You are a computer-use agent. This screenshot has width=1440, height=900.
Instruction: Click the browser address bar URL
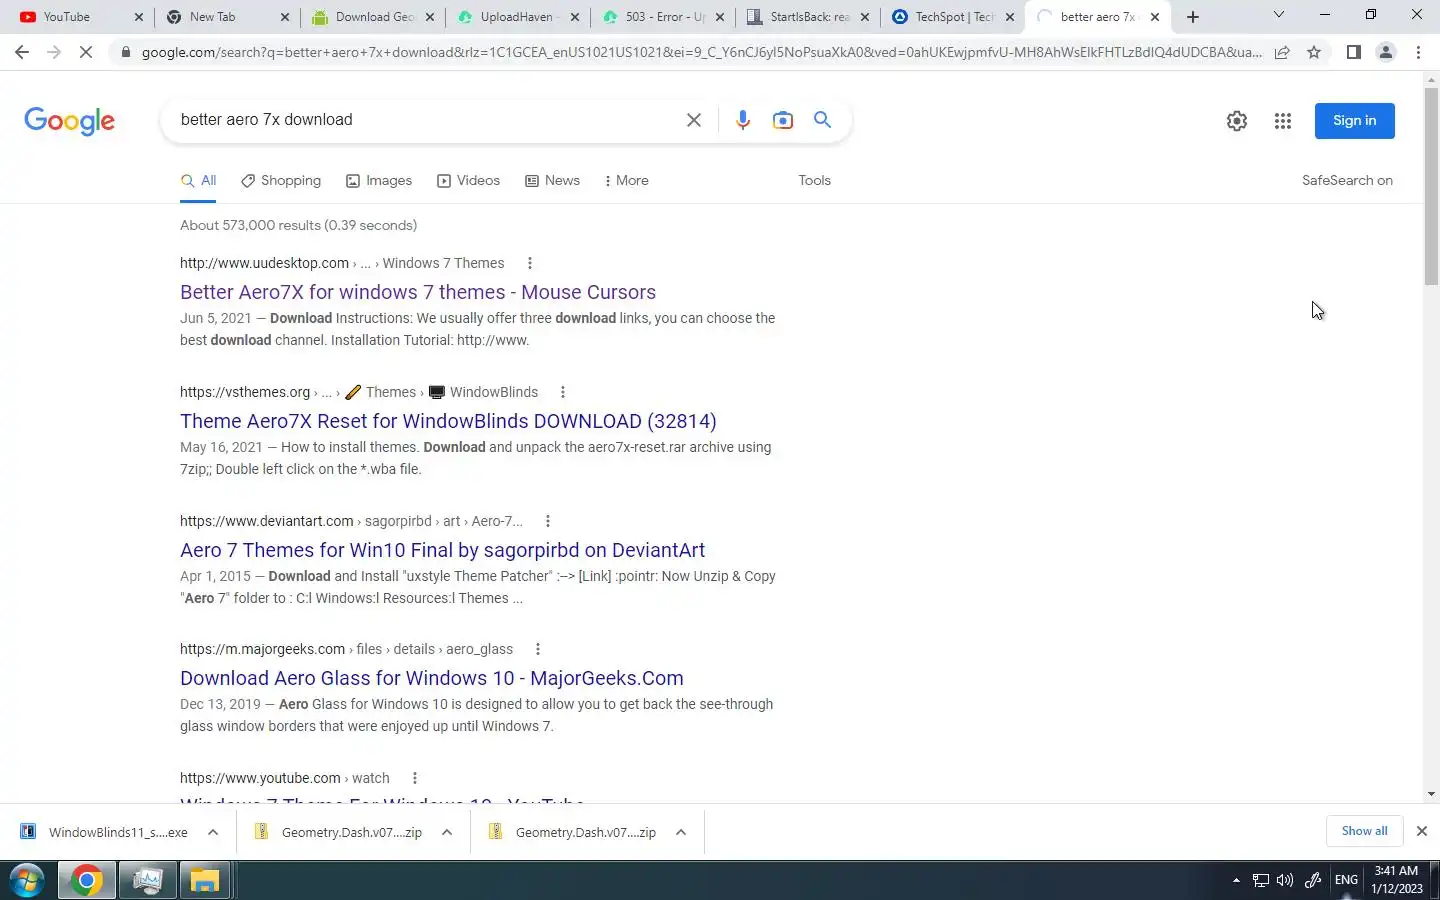700,52
